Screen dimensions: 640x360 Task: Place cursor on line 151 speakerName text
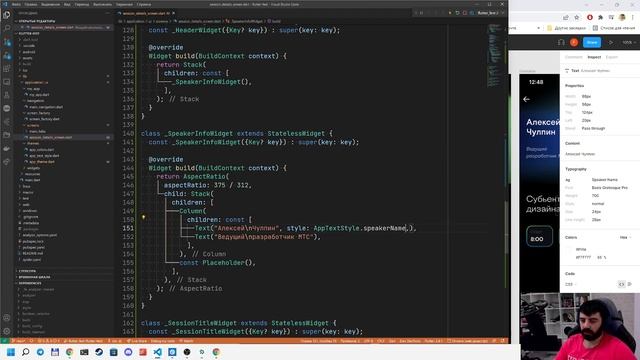[x=384, y=228]
